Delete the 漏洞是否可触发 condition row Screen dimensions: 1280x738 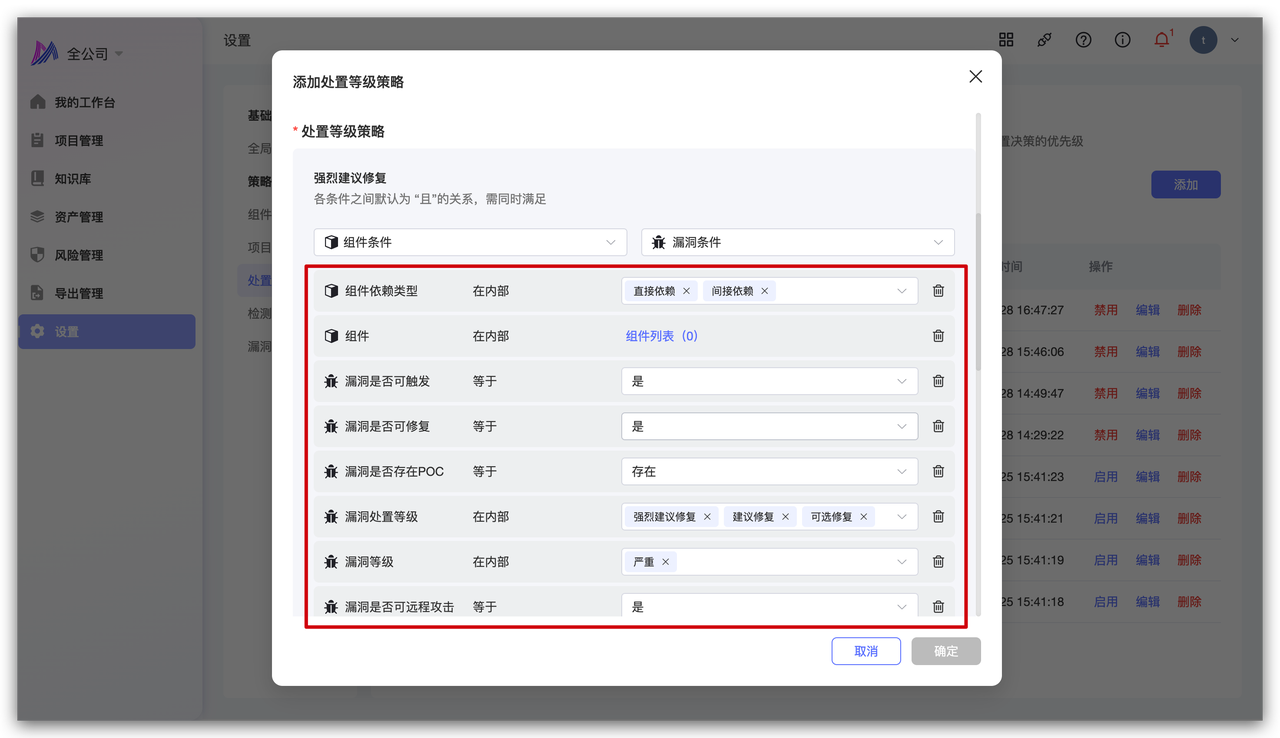[938, 381]
